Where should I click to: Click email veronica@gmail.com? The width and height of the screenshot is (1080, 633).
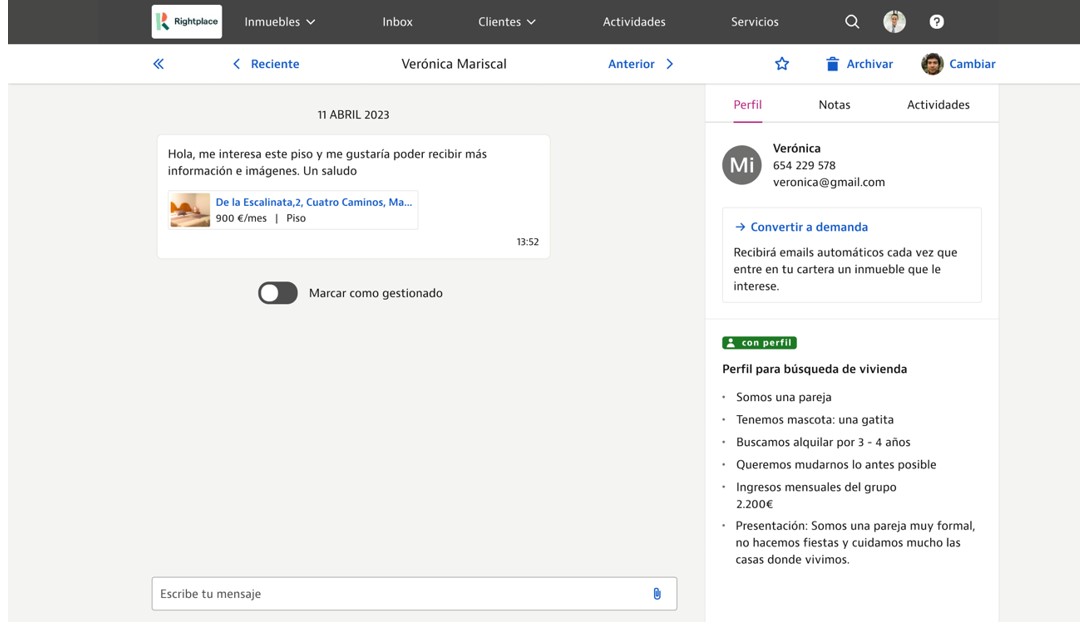click(829, 182)
